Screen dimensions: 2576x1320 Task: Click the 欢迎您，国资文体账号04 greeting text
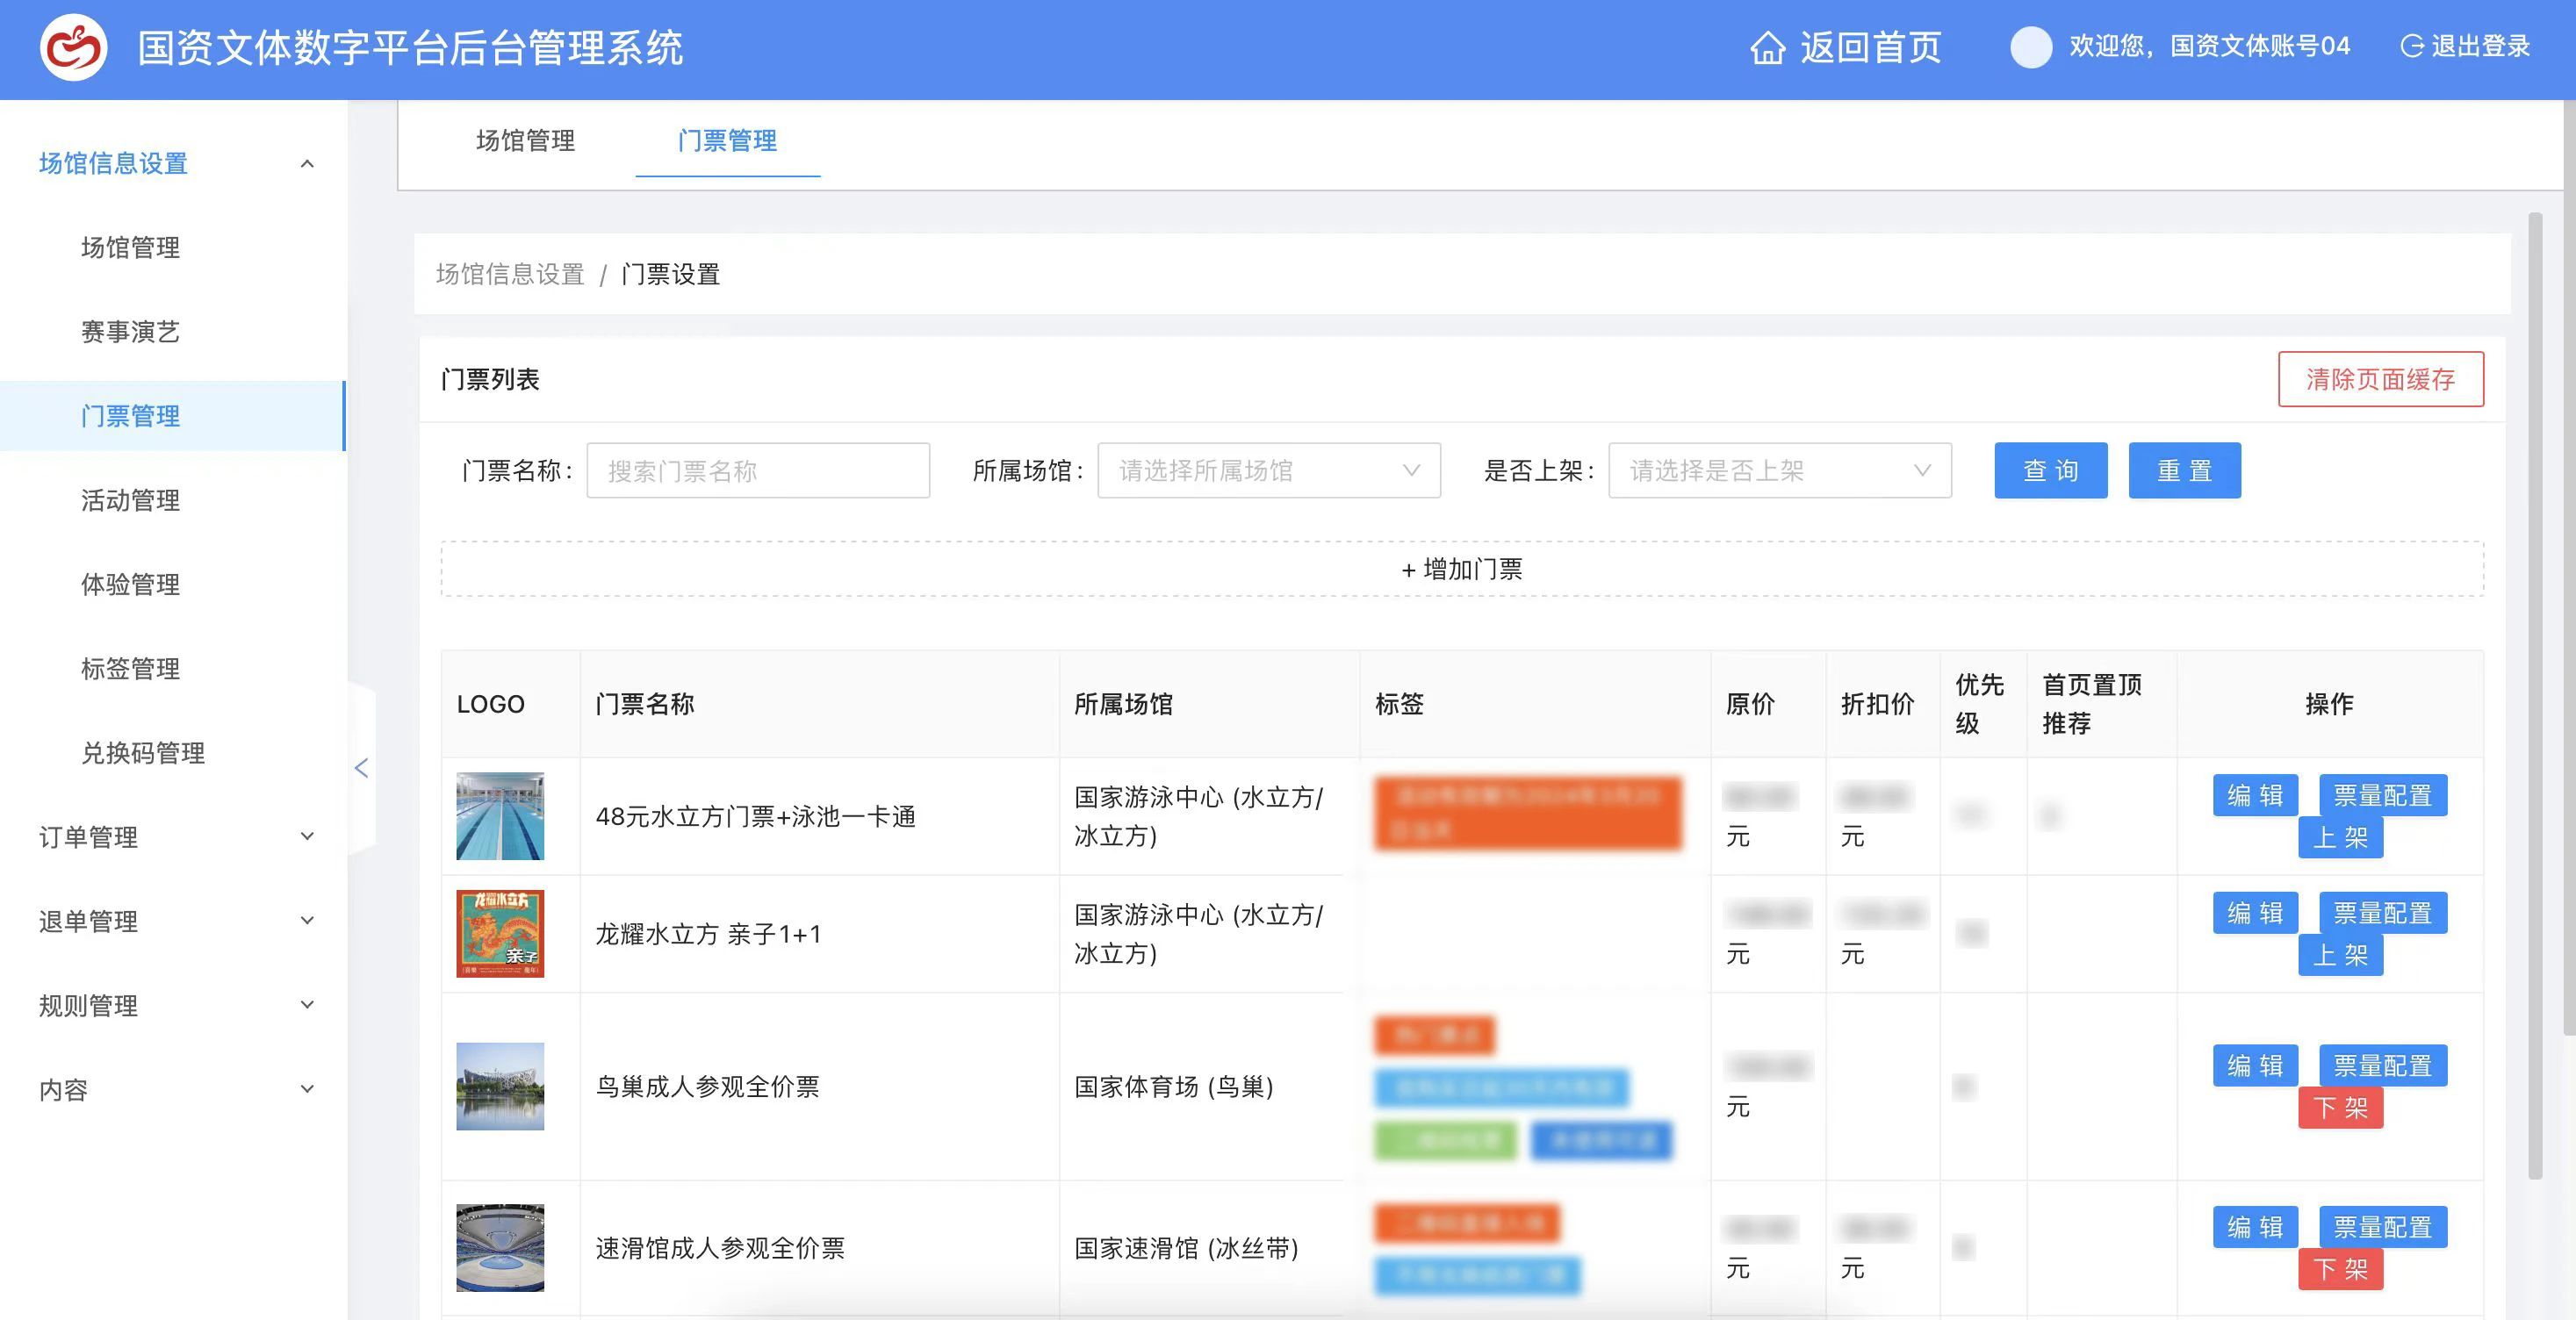[2209, 46]
